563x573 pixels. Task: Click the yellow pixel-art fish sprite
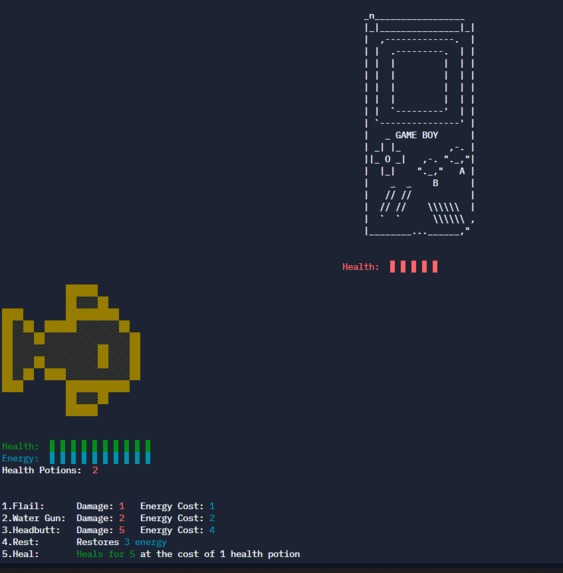pyautogui.click(x=71, y=350)
